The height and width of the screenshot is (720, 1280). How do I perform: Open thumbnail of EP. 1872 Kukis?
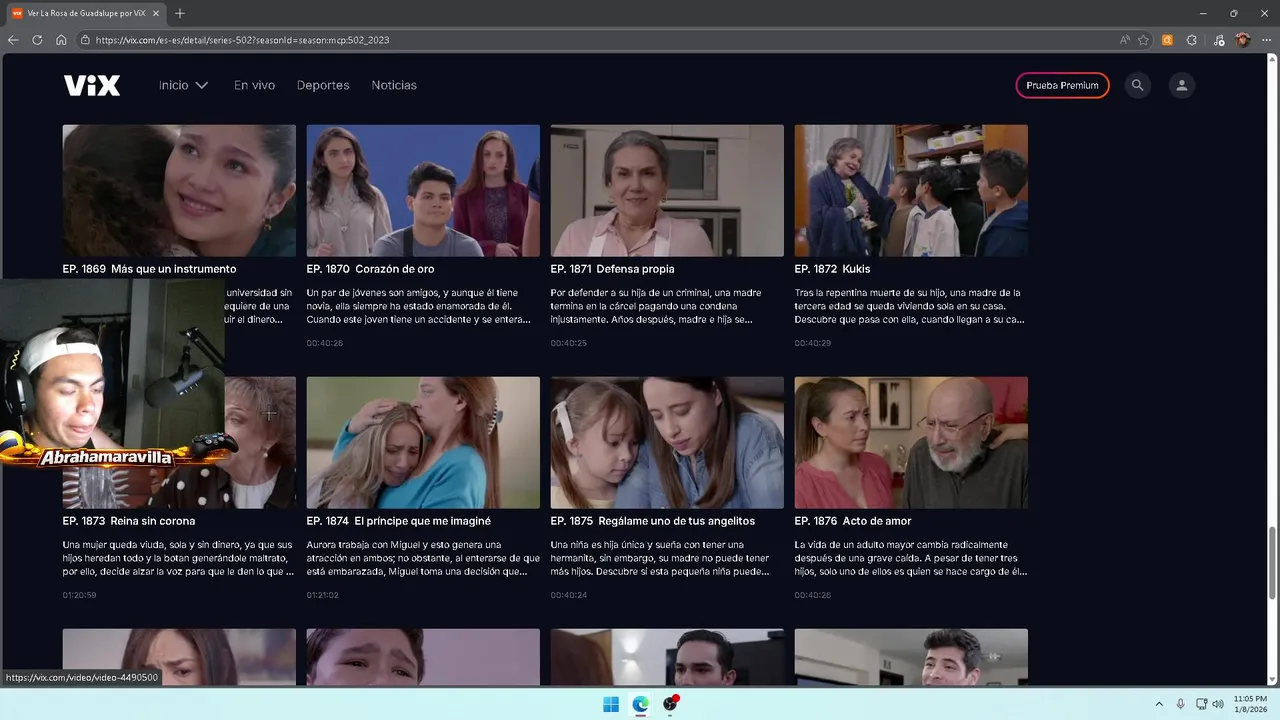pos(911,190)
